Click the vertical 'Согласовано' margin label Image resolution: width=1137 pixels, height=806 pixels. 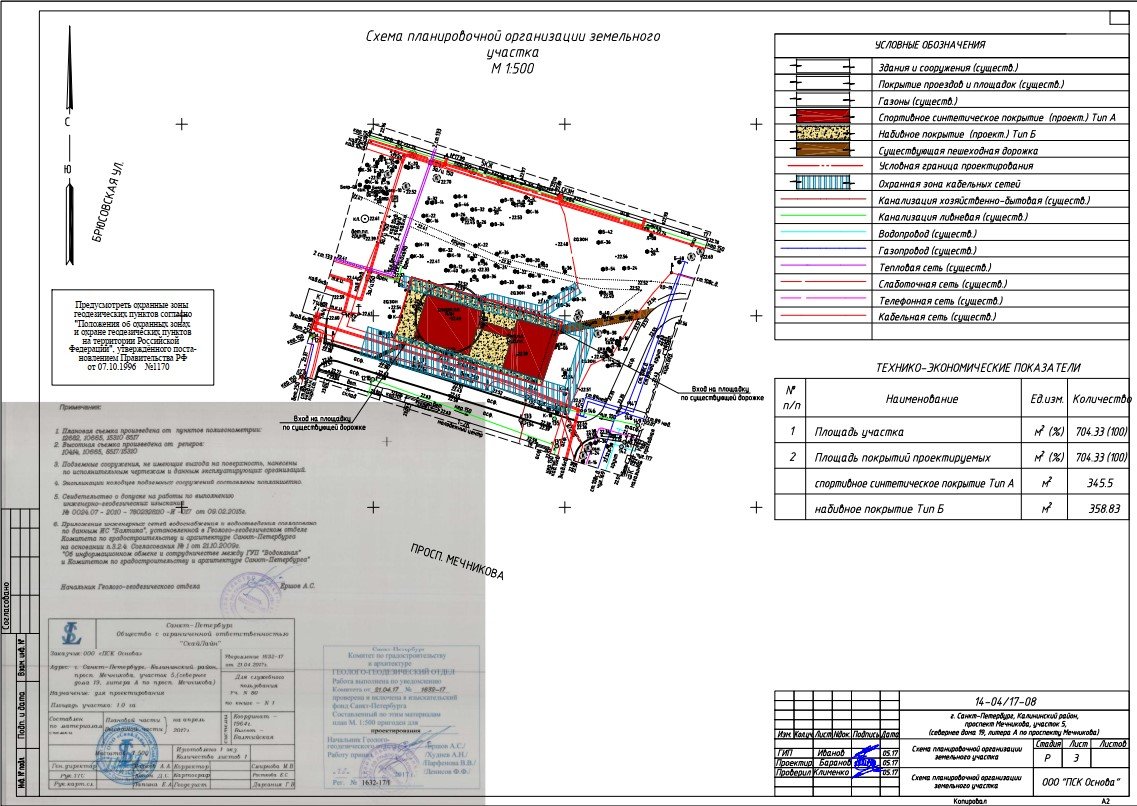pos(6,604)
